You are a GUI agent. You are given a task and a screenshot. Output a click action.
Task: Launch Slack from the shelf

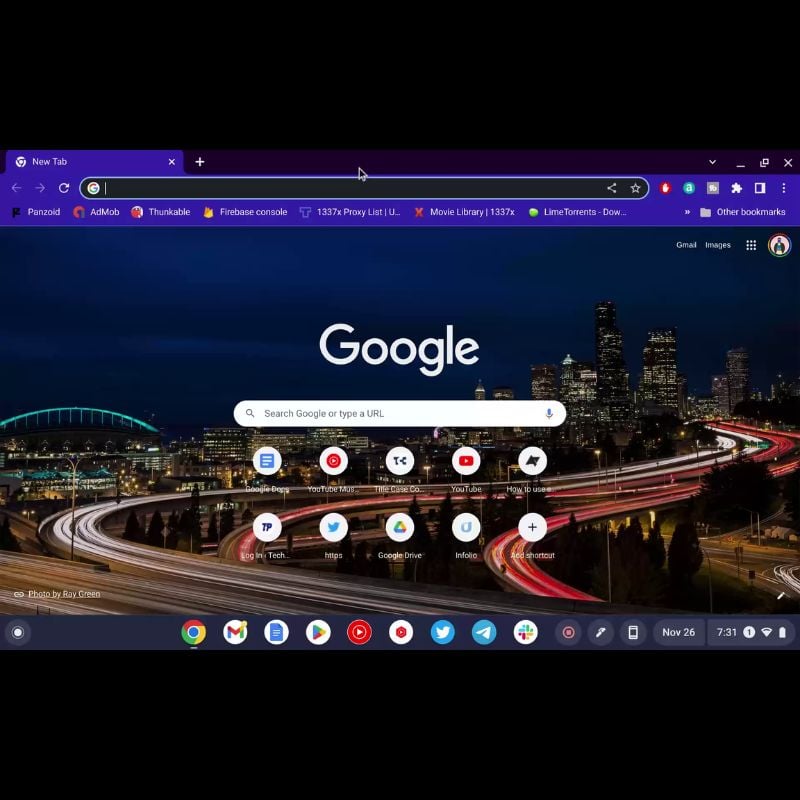coord(526,633)
